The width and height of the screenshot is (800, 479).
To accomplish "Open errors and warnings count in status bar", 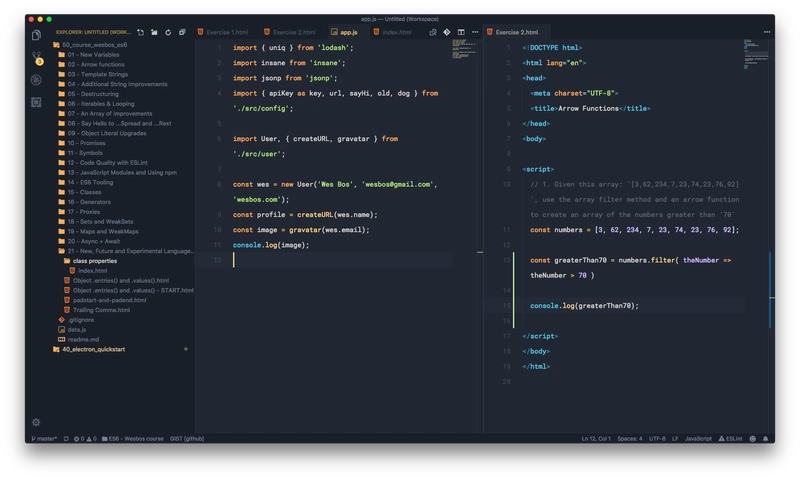I will coord(85,438).
